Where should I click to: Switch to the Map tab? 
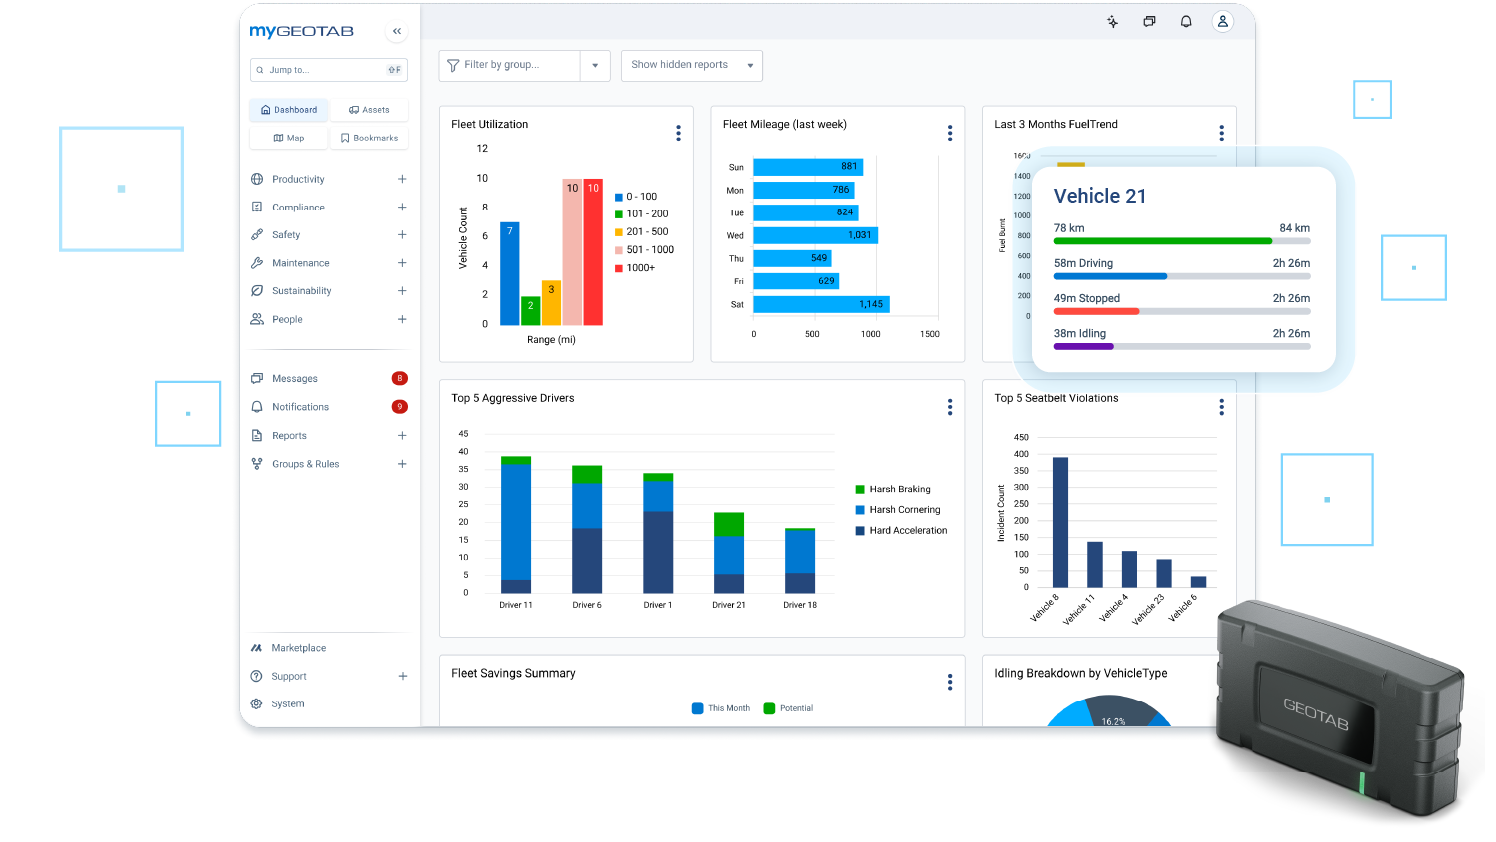[288, 138]
